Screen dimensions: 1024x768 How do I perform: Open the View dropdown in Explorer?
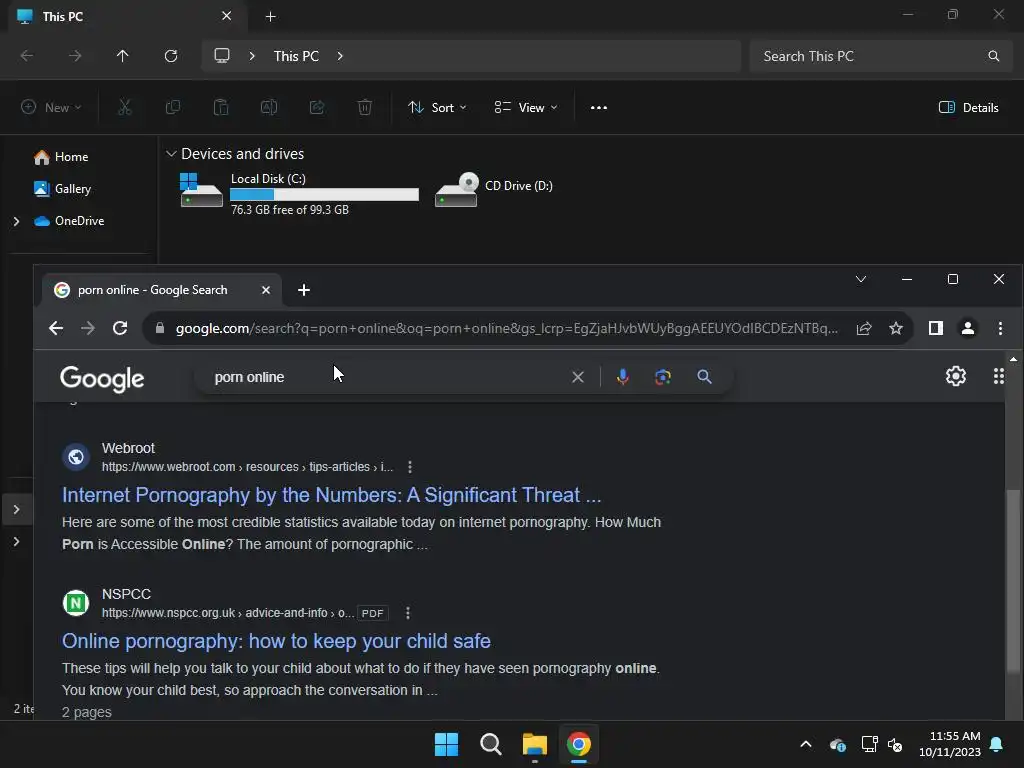click(x=526, y=108)
